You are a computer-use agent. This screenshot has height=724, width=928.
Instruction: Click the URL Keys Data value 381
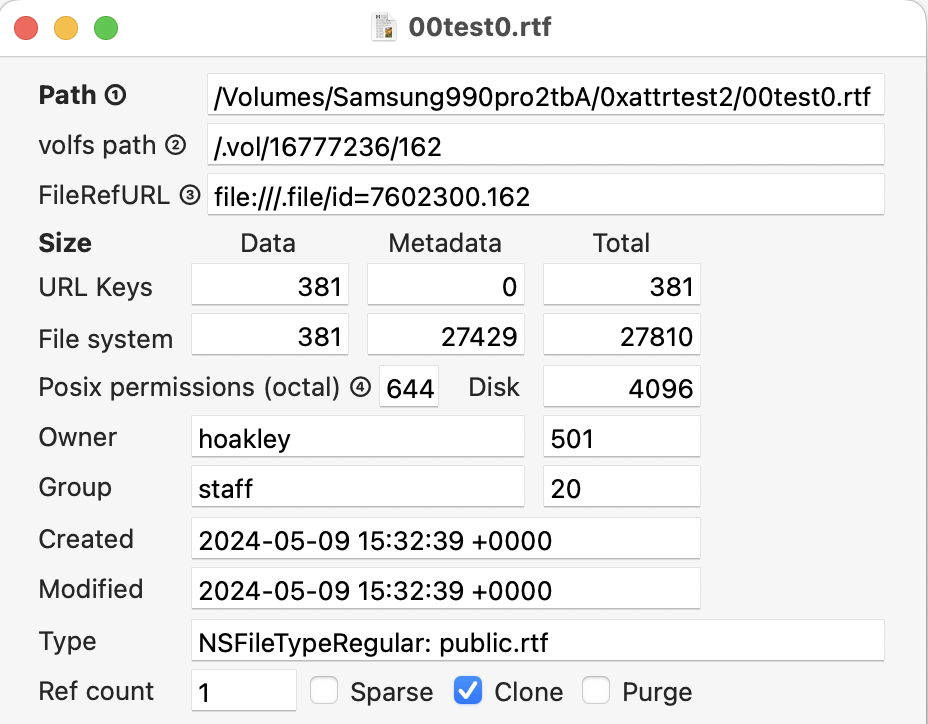(x=270, y=286)
